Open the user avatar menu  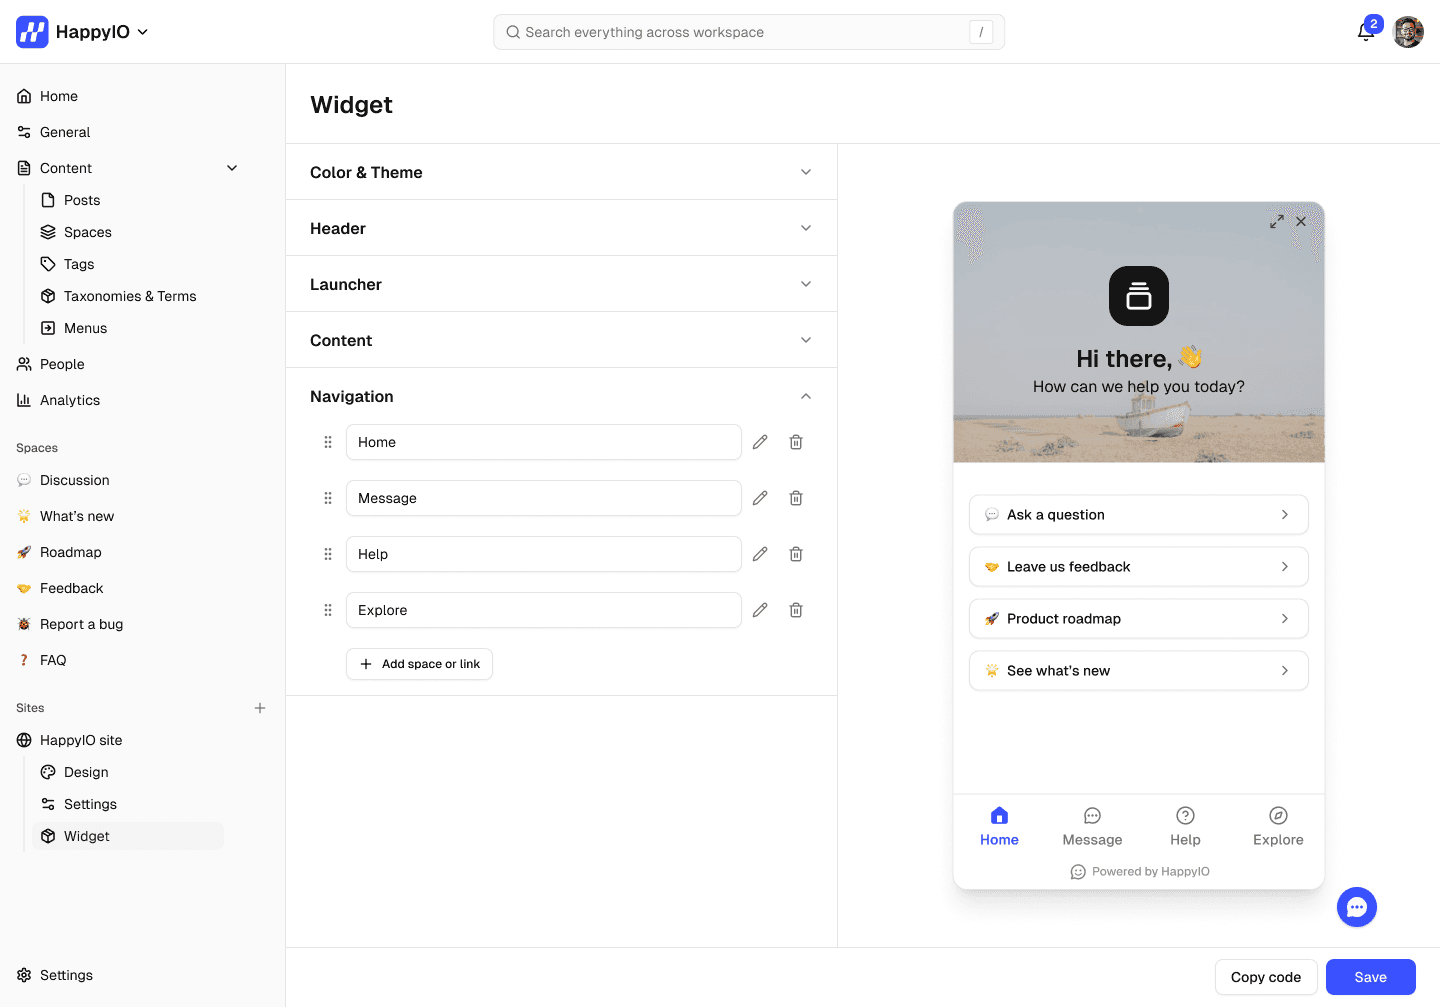1408,32
